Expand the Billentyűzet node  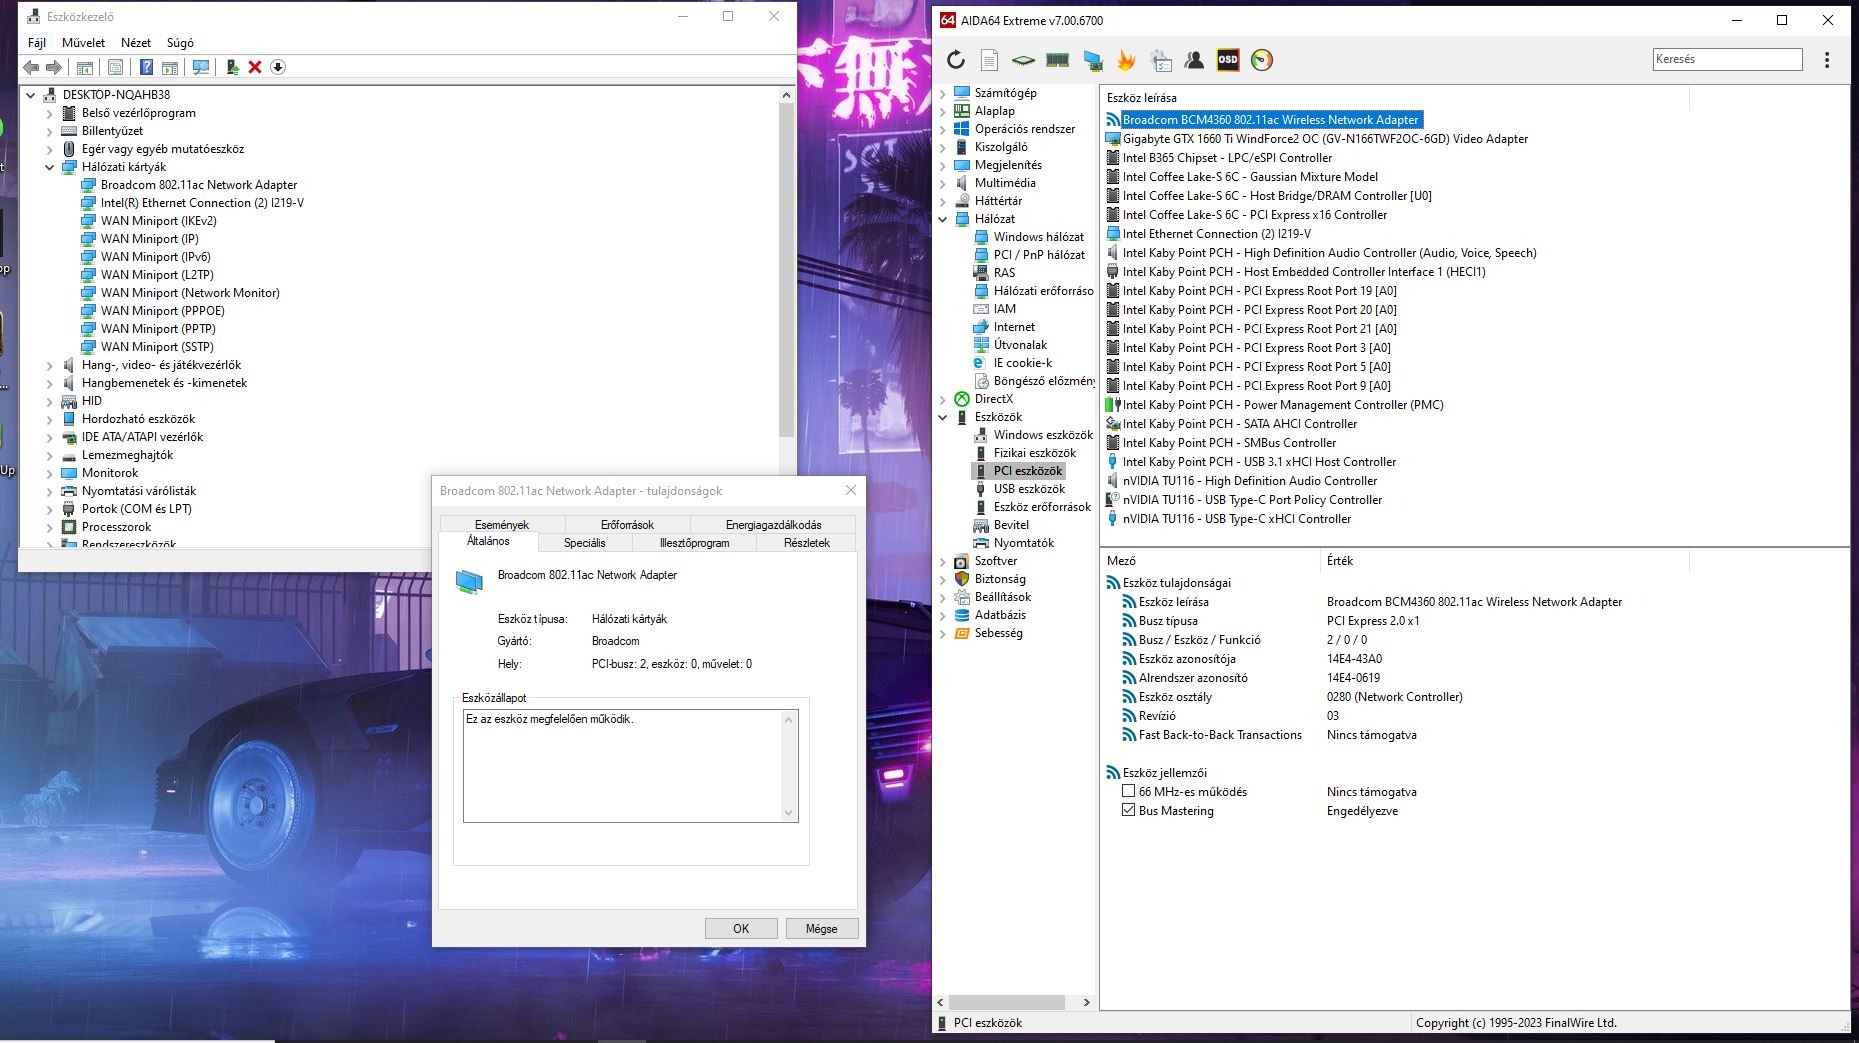tap(50, 131)
